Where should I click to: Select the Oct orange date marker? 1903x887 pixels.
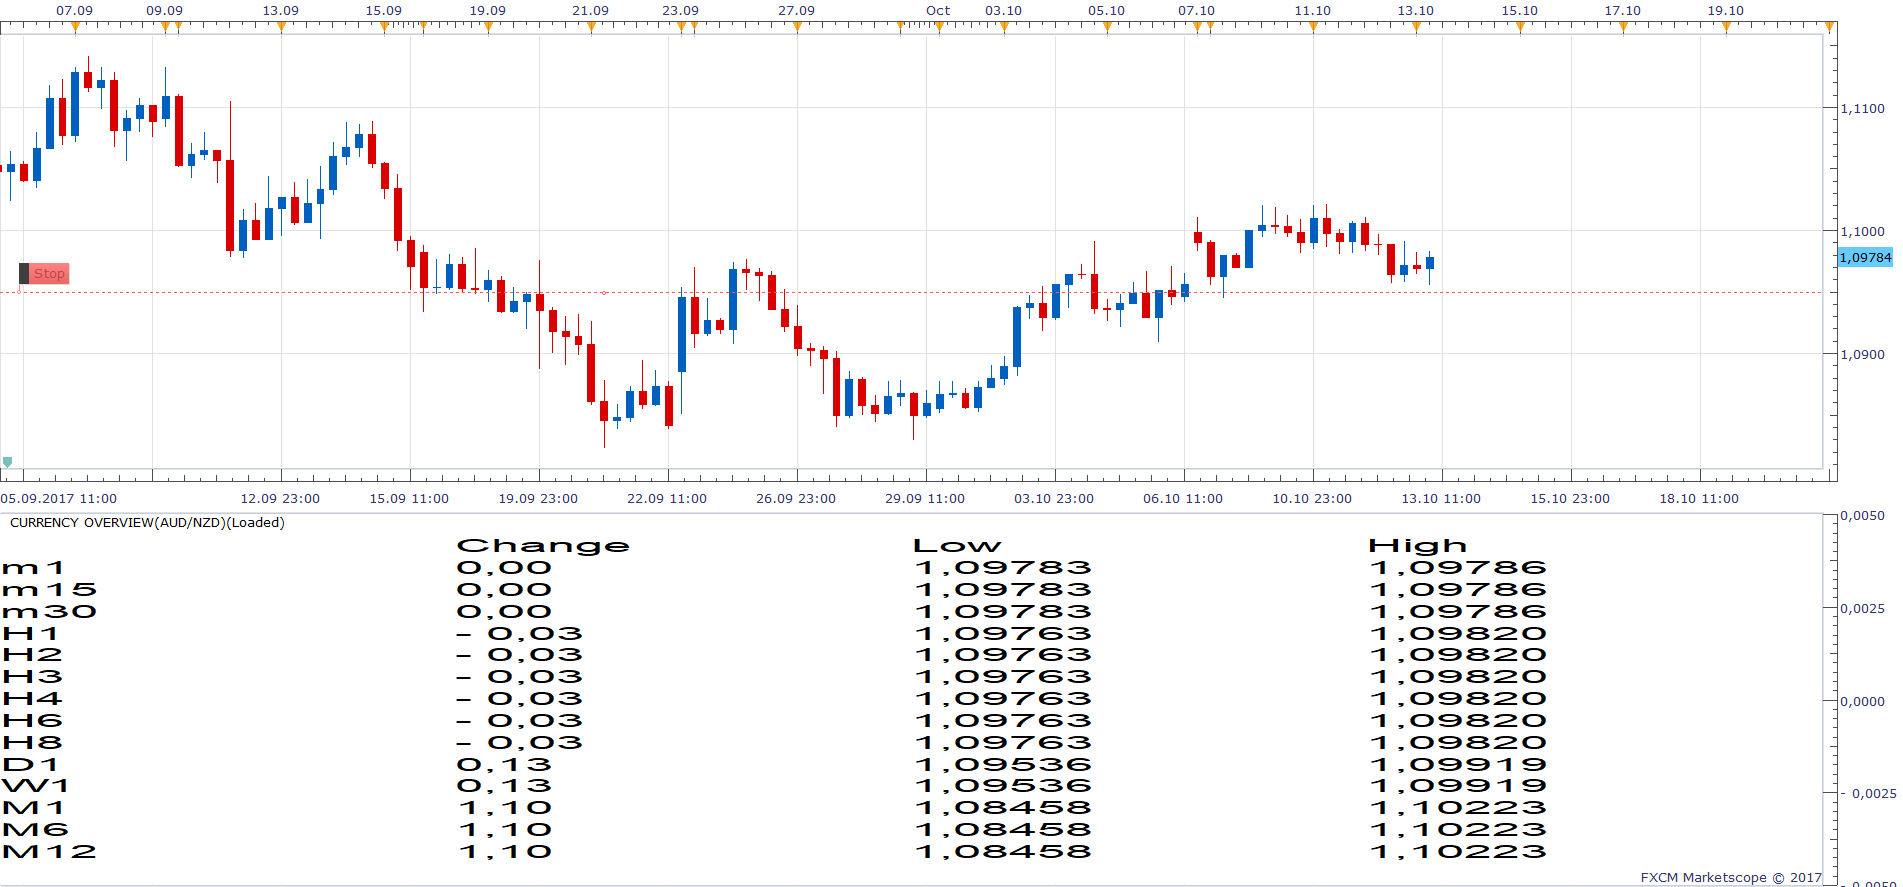click(x=939, y=27)
